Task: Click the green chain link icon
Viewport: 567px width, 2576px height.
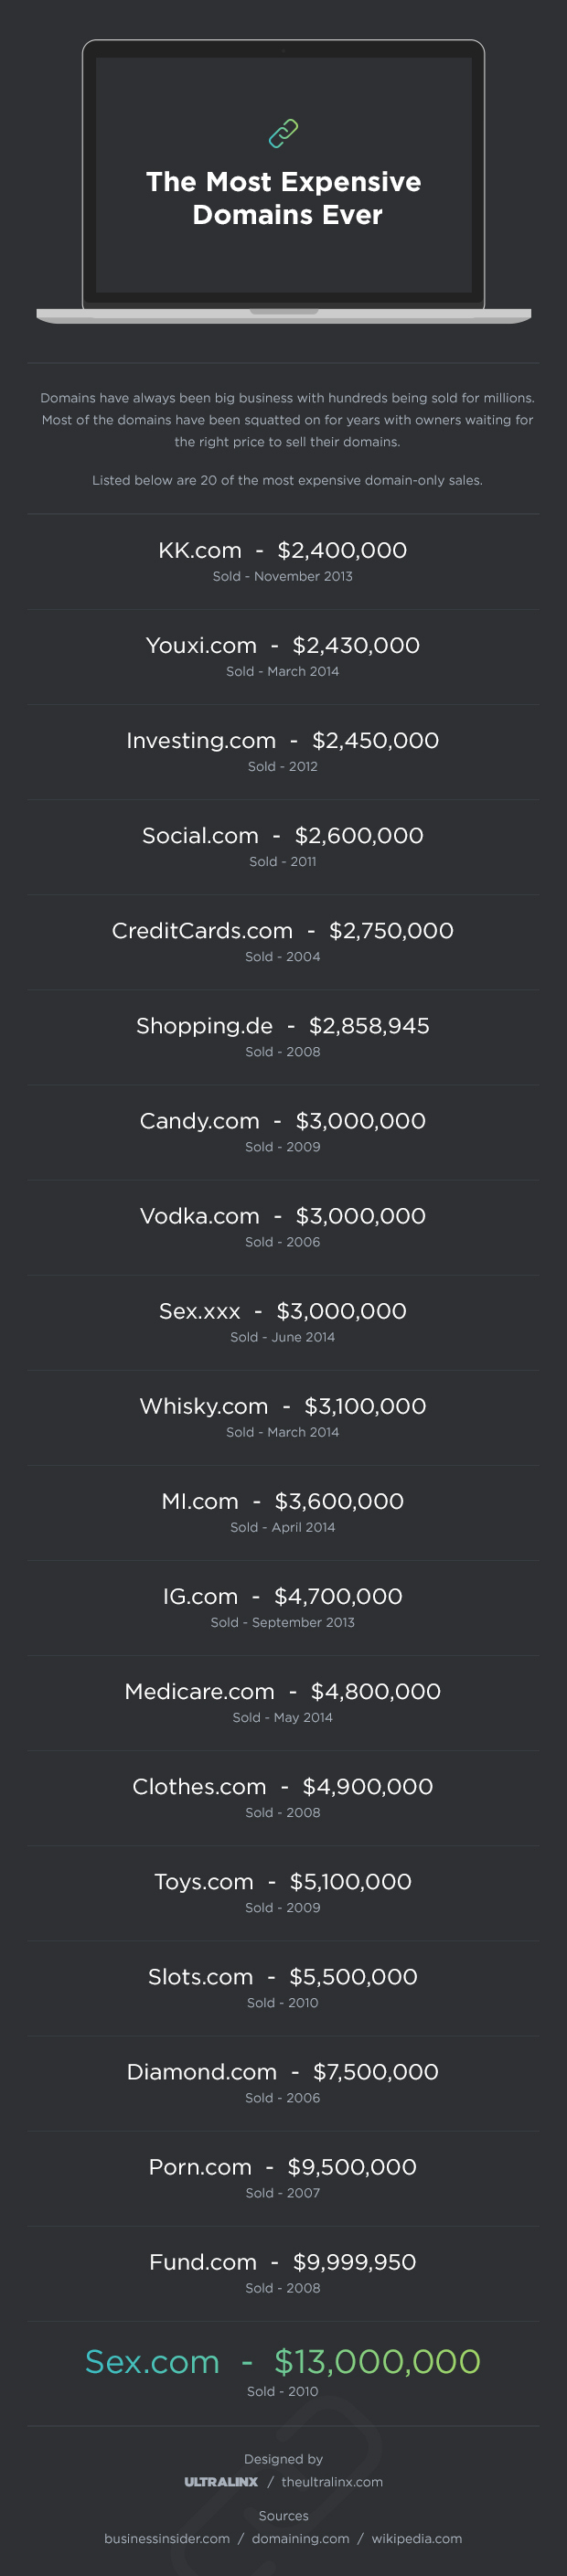Action: pyautogui.click(x=283, y=133)
